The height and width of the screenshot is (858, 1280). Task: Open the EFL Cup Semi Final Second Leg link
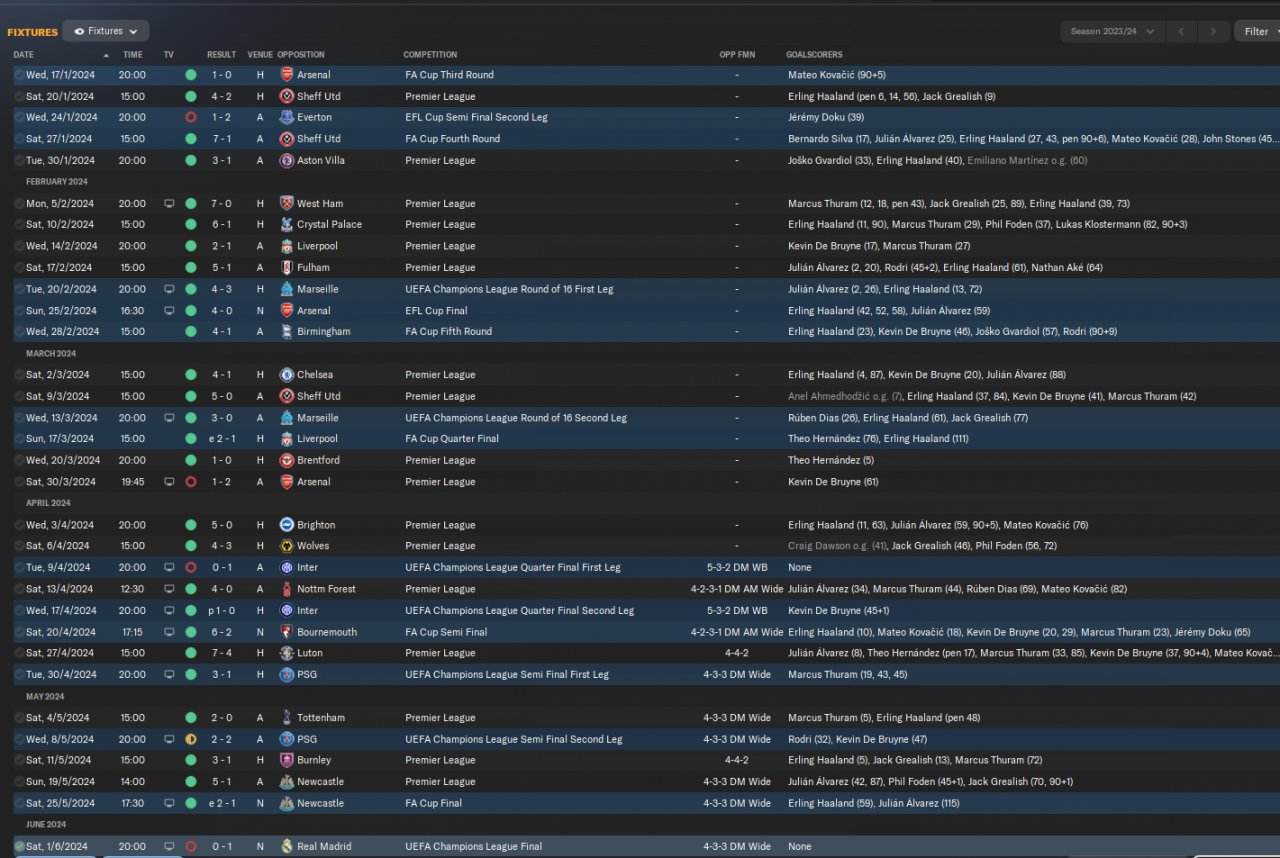click(476, 118)
